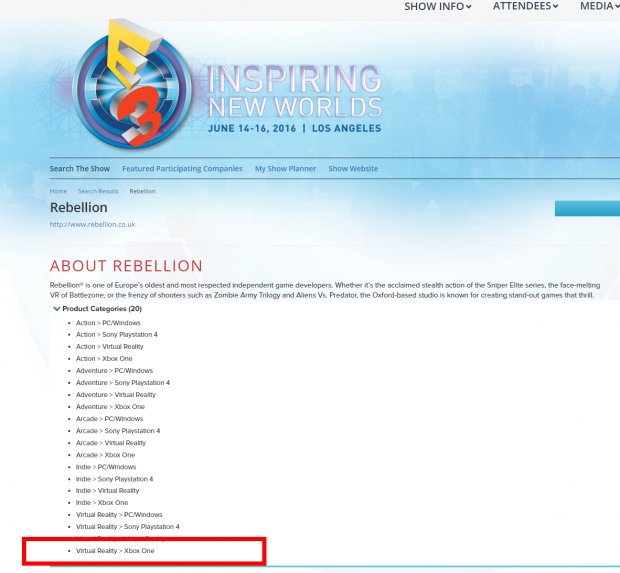
Task: Select Arcade > Xbox One category
Action: (106, 455)
